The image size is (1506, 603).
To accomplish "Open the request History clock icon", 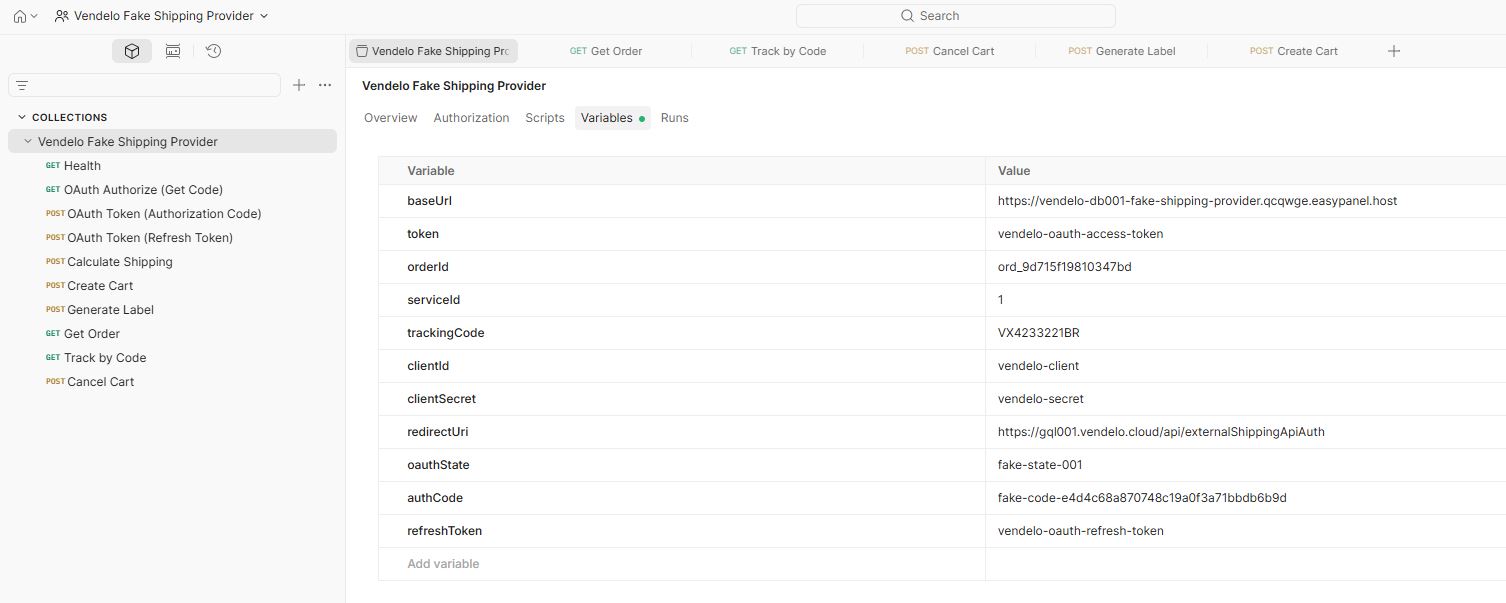I will 213,50.
